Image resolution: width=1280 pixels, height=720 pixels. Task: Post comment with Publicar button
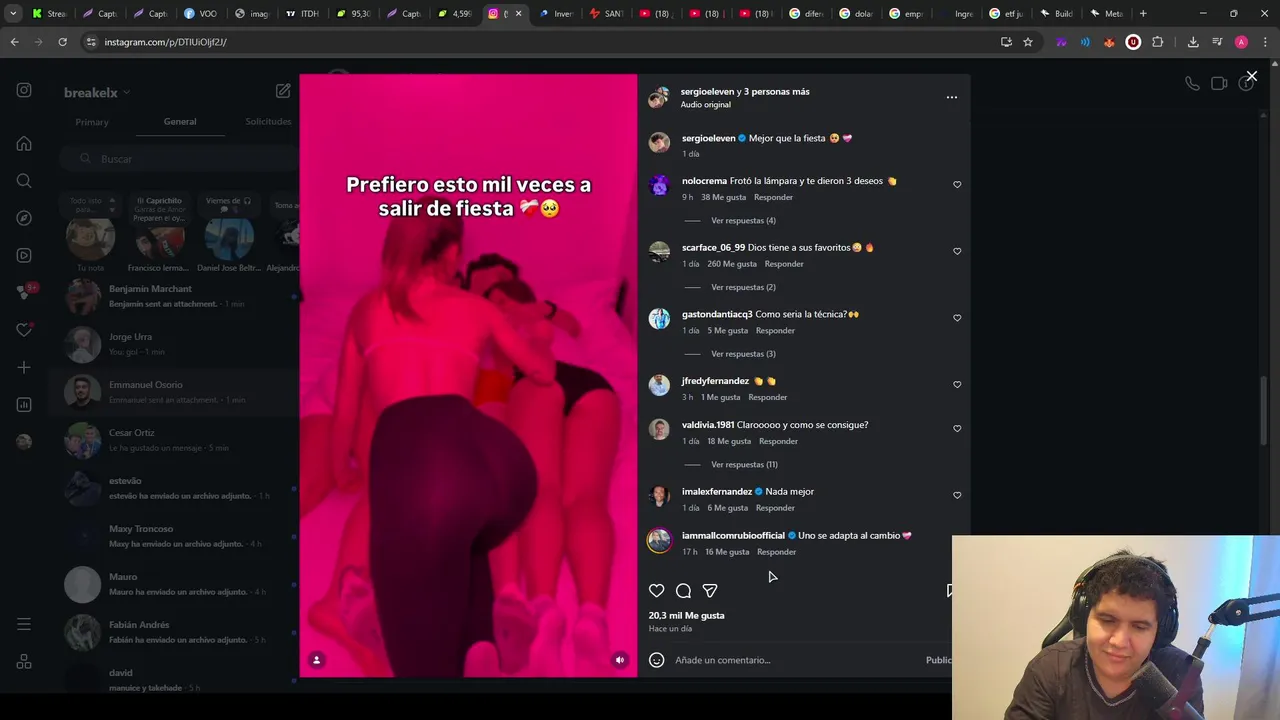pyautogui.click(x=938, y=660)
